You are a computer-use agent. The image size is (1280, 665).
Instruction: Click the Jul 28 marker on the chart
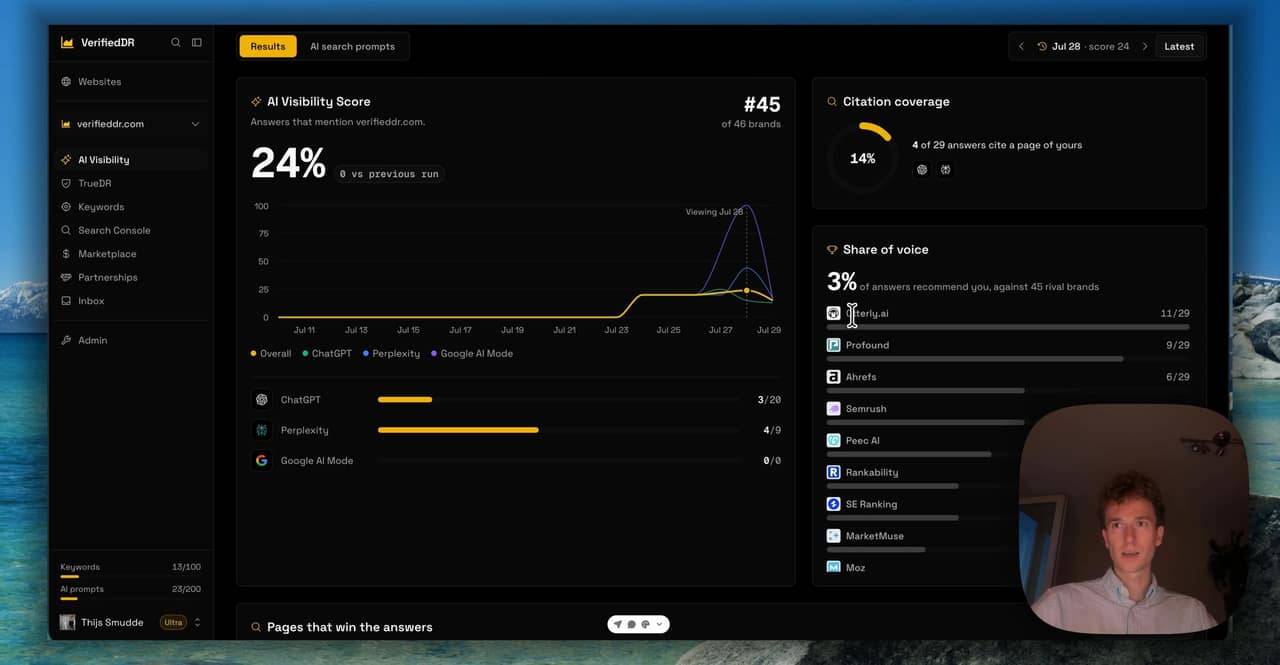tap(747, 290)
